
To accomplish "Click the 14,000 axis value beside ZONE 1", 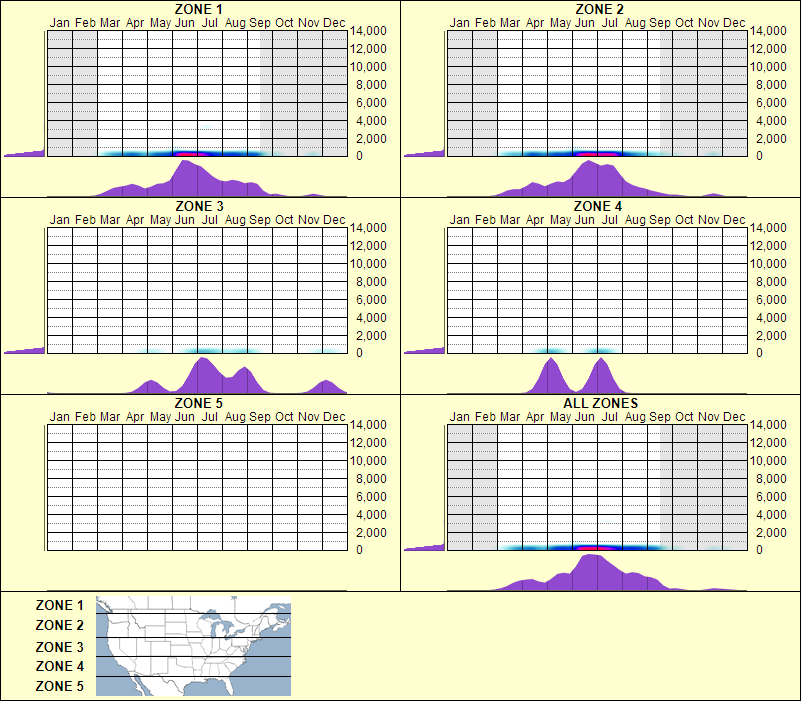I will tap(370, 31).
